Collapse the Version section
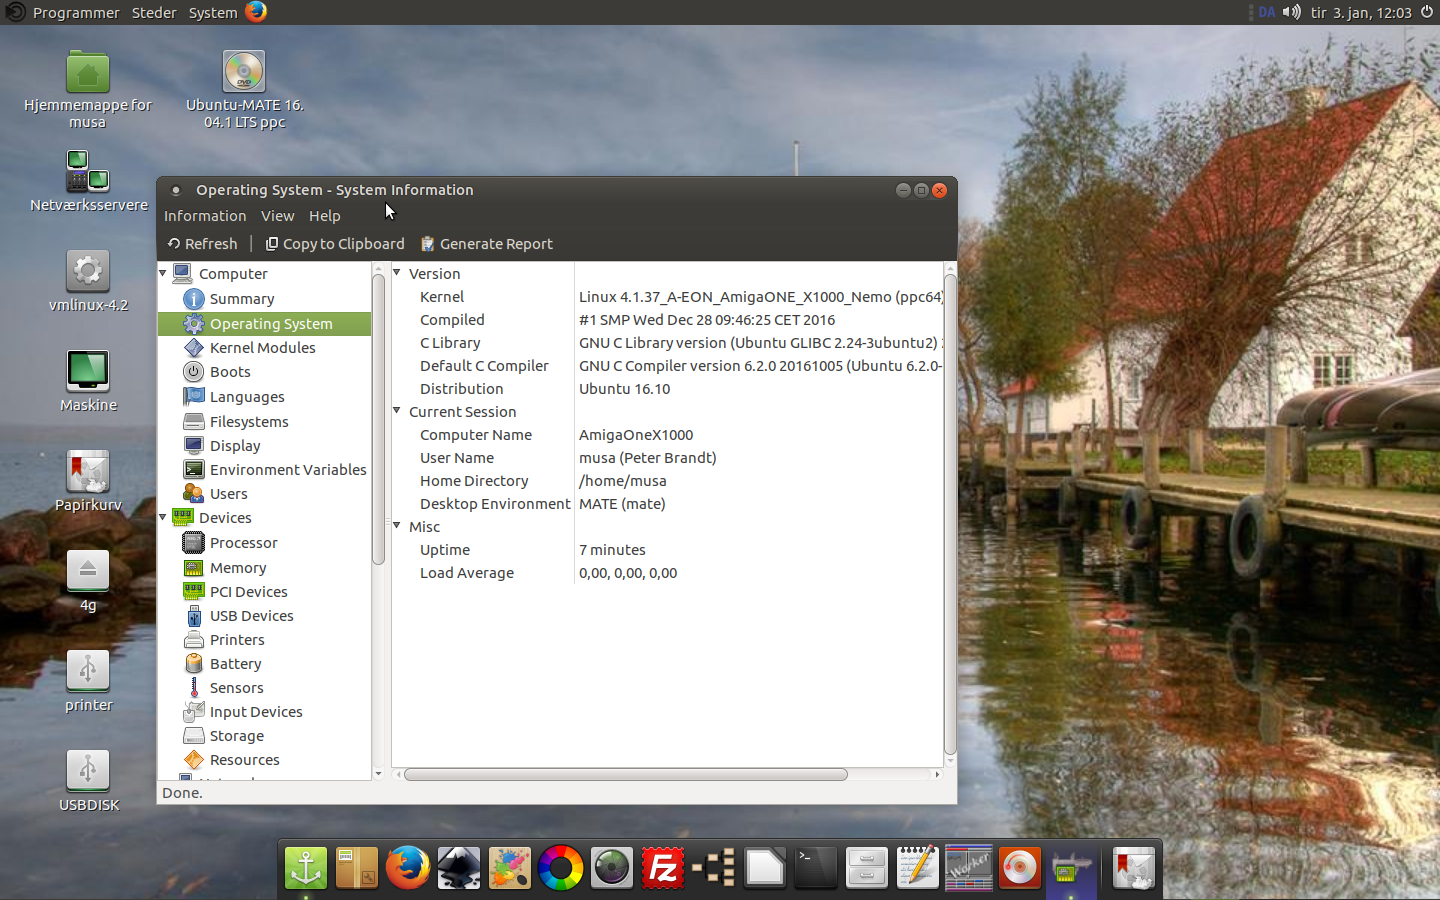The image size is (1440, 900). (397, 273)
